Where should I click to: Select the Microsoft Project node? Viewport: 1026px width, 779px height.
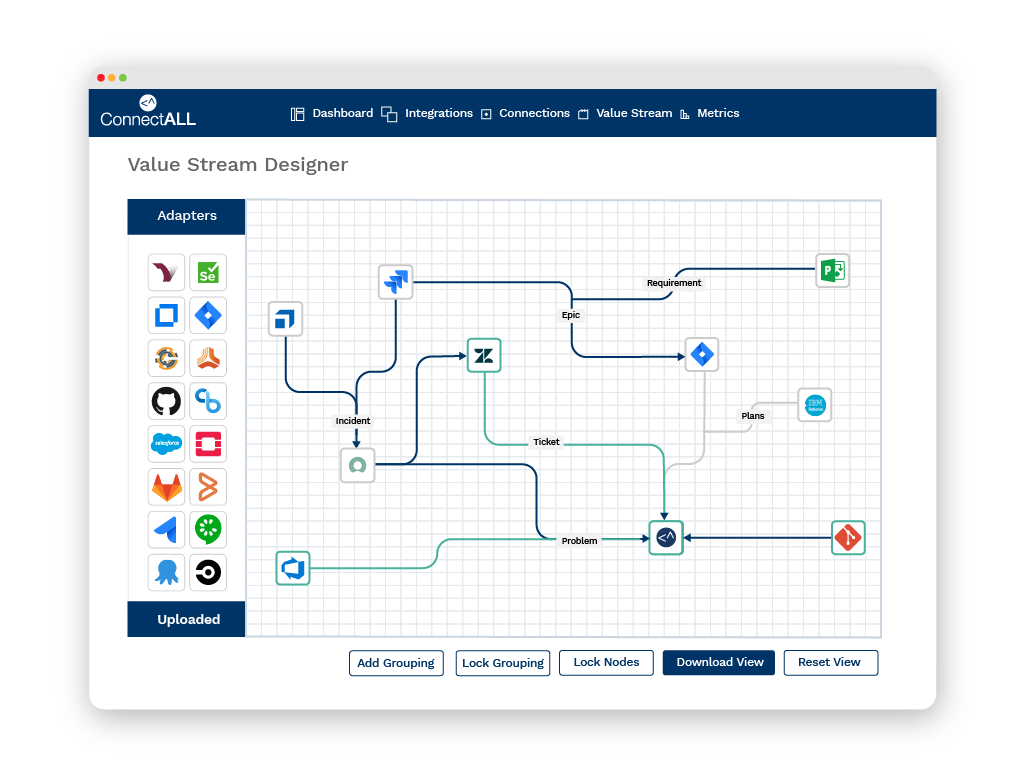point(833,270)
